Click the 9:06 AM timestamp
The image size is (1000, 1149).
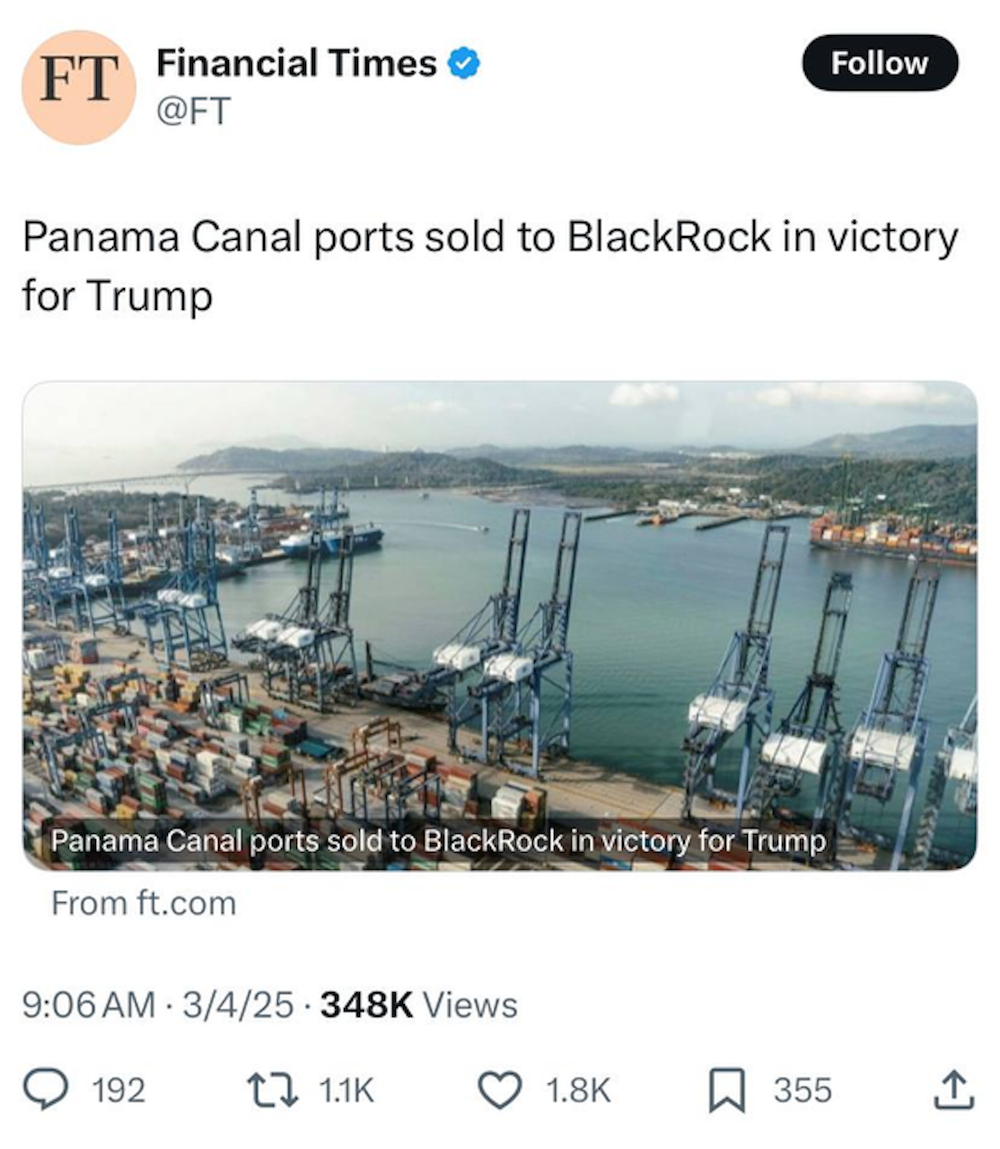tap(88, 1004)
